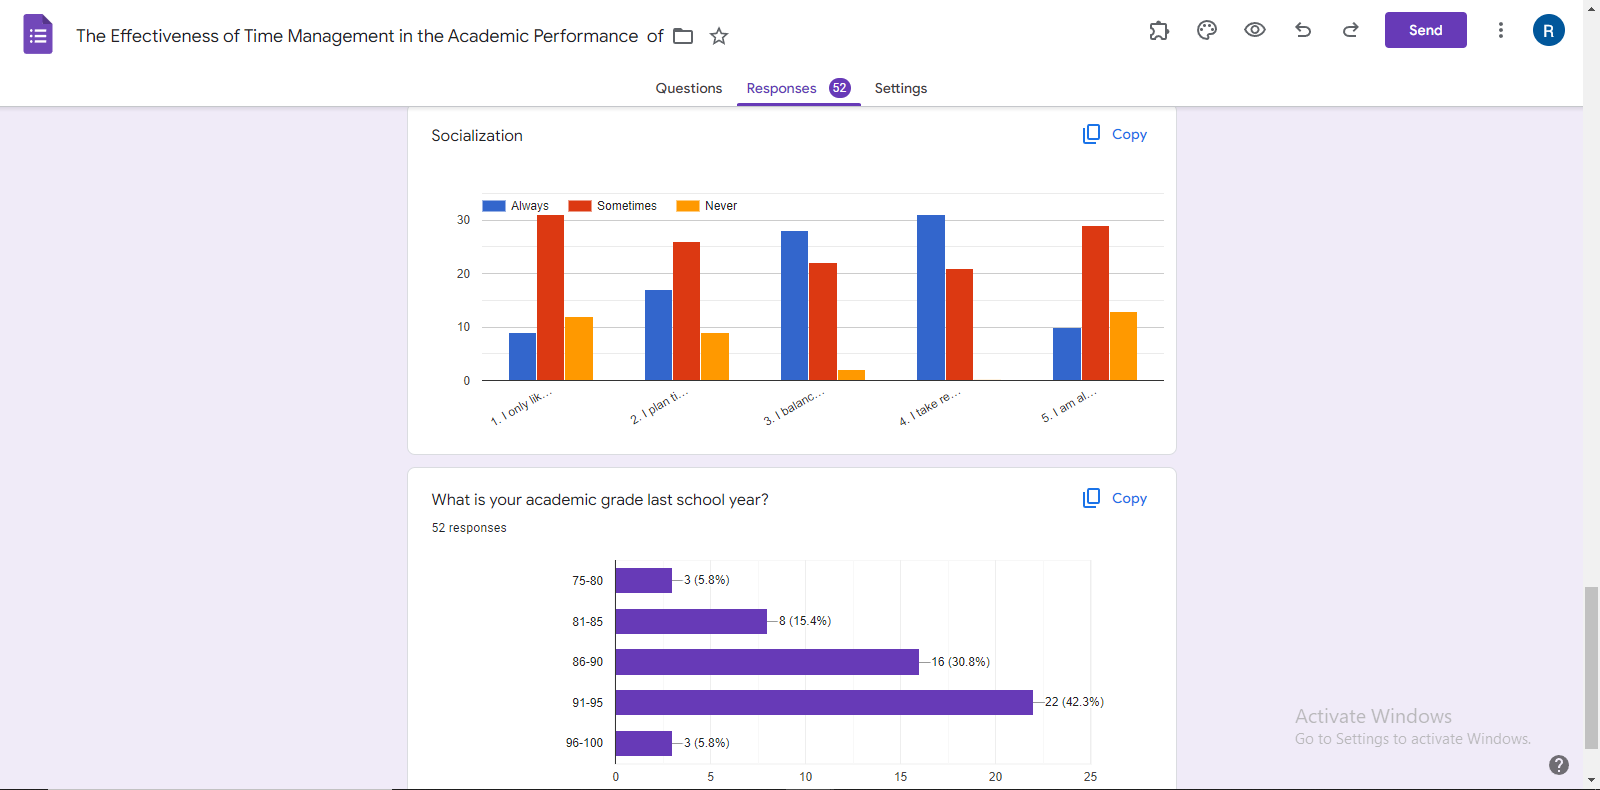The height and width of the screenshot is (790, 1600).
Task: Preview the form with eye icon
Action: [x=1255, y=31]
